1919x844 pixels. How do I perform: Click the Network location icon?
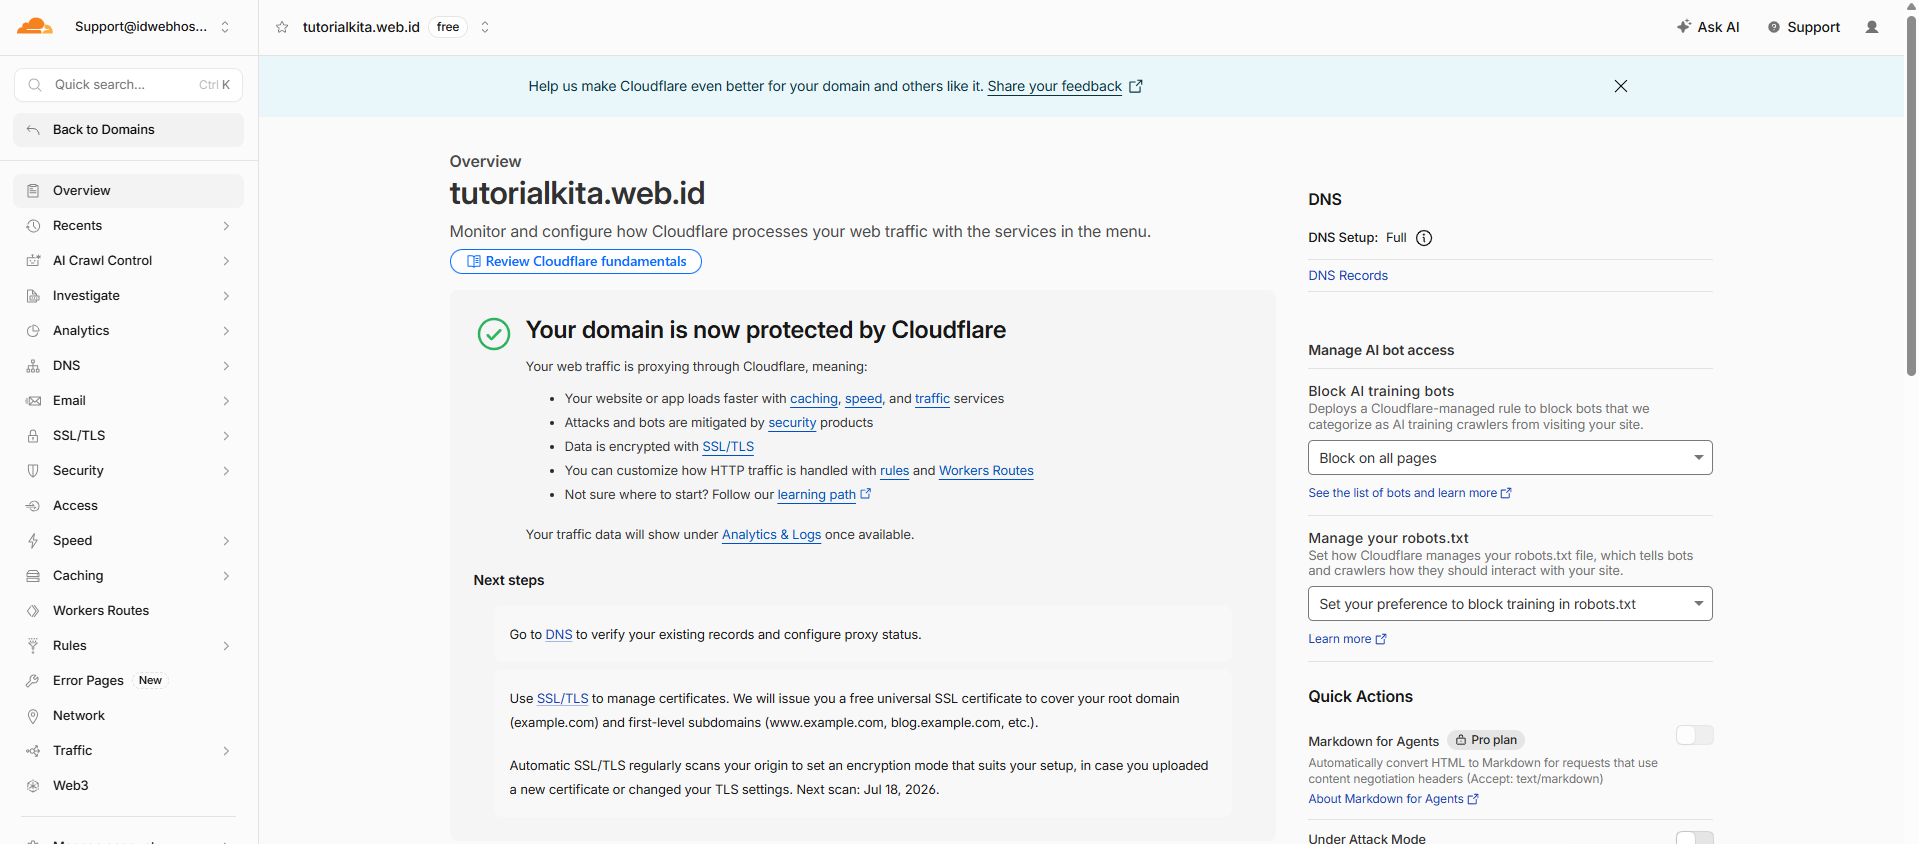tap(33, 716)
